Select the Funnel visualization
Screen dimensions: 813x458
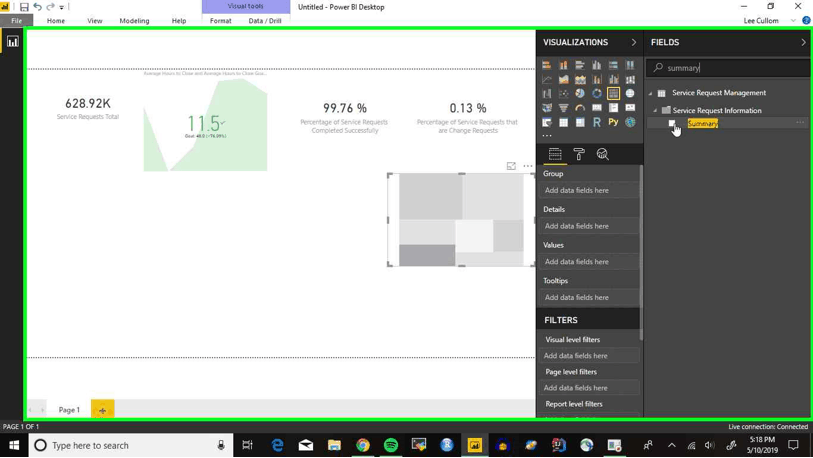tap(563, 108)
